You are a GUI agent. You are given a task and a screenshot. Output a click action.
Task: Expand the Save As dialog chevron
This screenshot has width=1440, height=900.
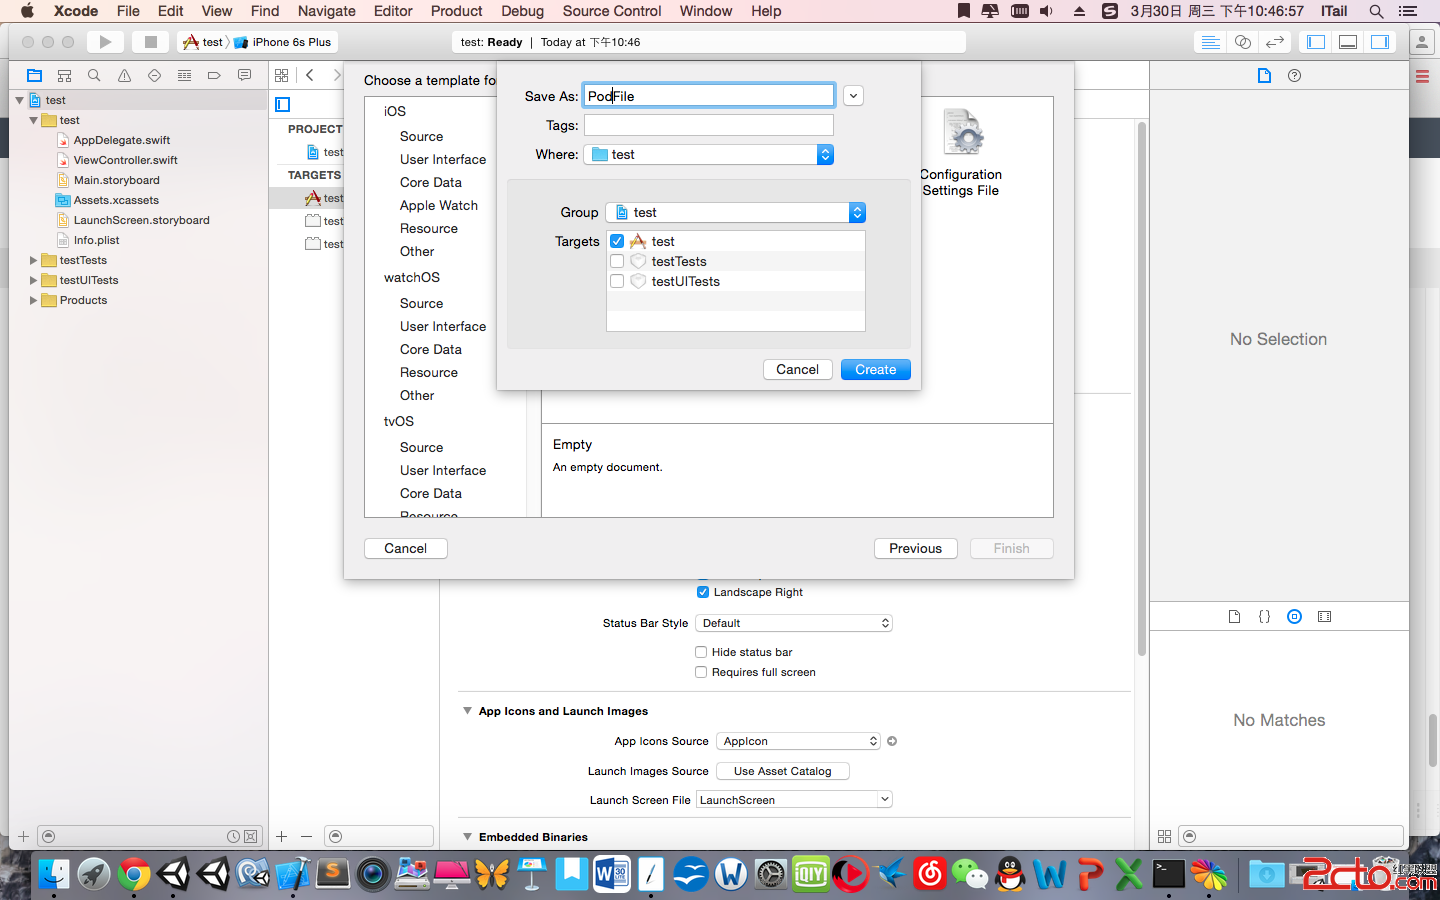[x=853, y=96]
